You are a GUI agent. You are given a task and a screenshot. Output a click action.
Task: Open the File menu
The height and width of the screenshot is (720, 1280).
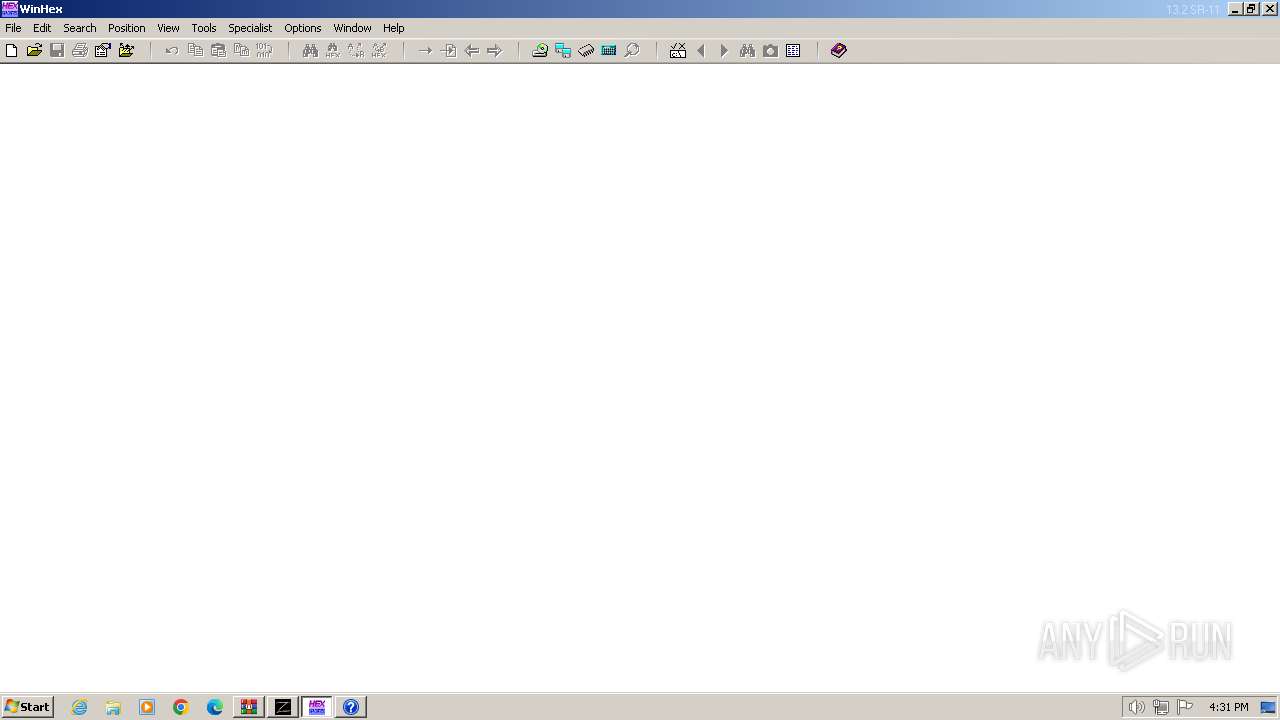pyautogui.click(x=13, y=28)
